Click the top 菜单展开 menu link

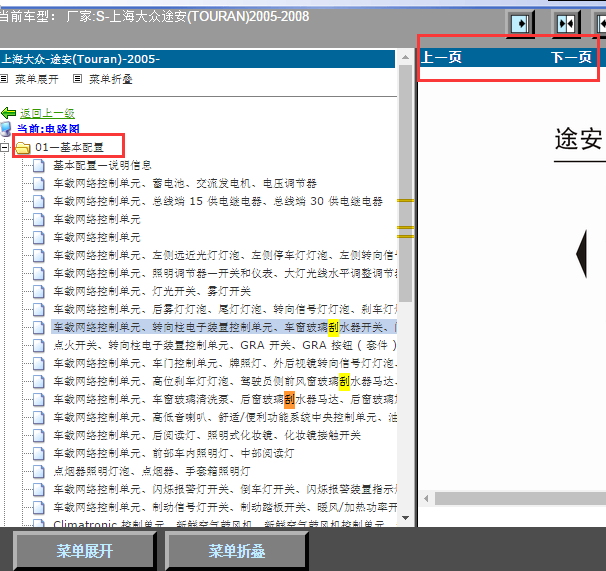pos(37,79)
